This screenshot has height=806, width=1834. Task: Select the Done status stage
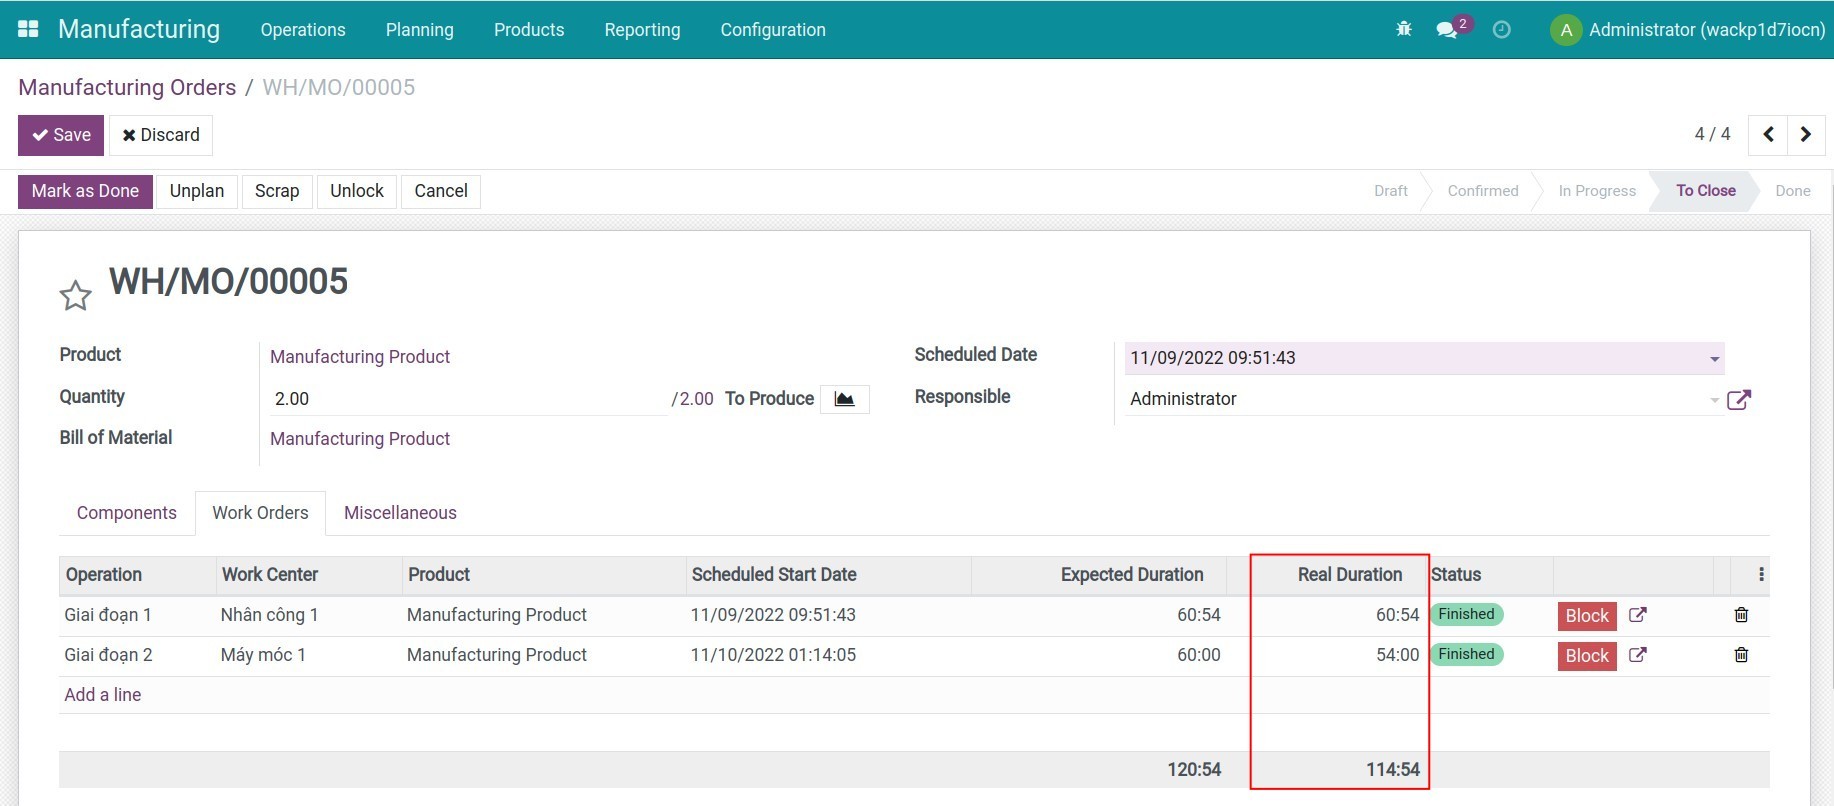[x=1792, y=191]
